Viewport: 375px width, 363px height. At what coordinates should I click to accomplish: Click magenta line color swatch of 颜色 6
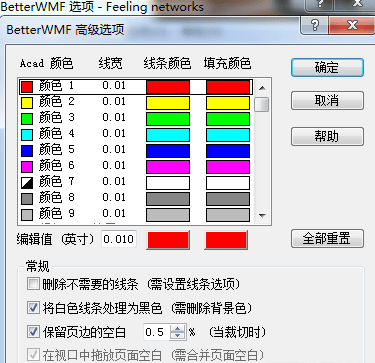tap(168, 167)
